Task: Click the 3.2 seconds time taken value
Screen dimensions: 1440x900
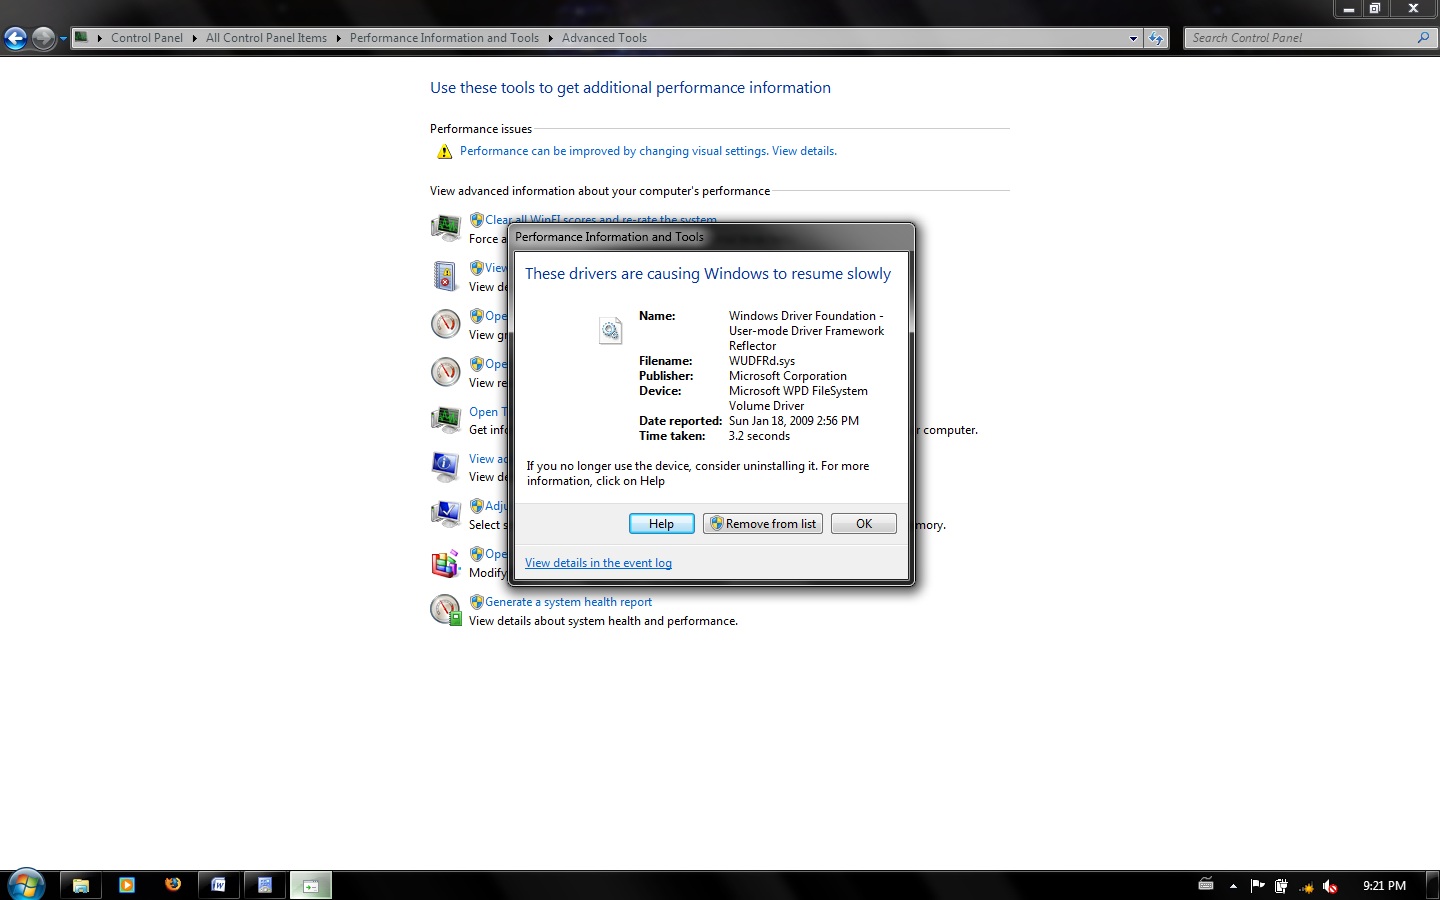Action: coord(759,436)
